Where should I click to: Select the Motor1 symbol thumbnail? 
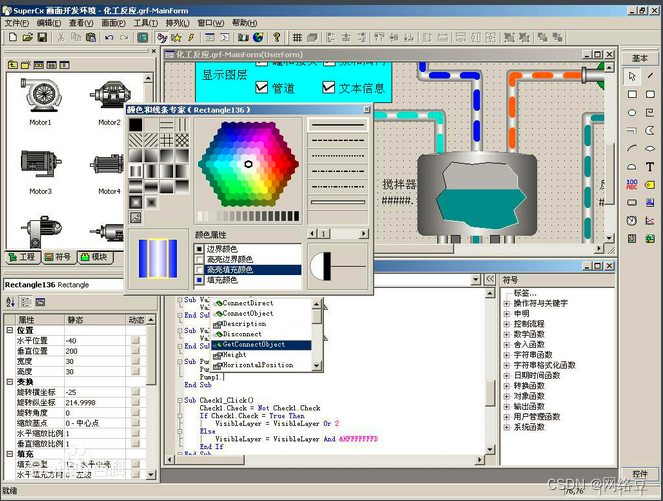pyautogui.click(x=40, y=96)
